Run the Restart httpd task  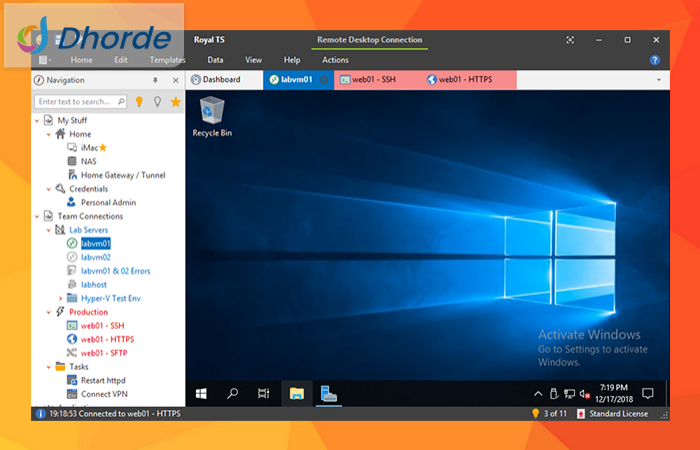(x=102, y=381)
